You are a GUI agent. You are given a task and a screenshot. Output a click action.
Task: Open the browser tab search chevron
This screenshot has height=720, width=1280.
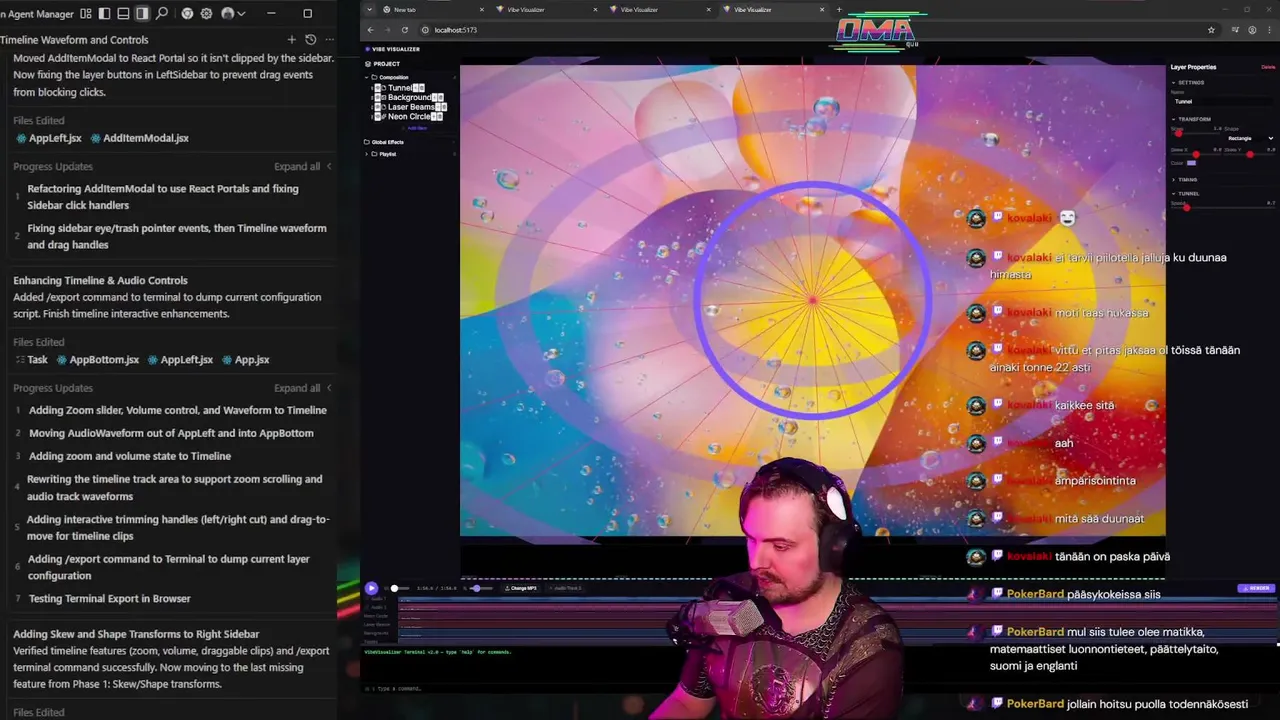(x=369, y=9)
